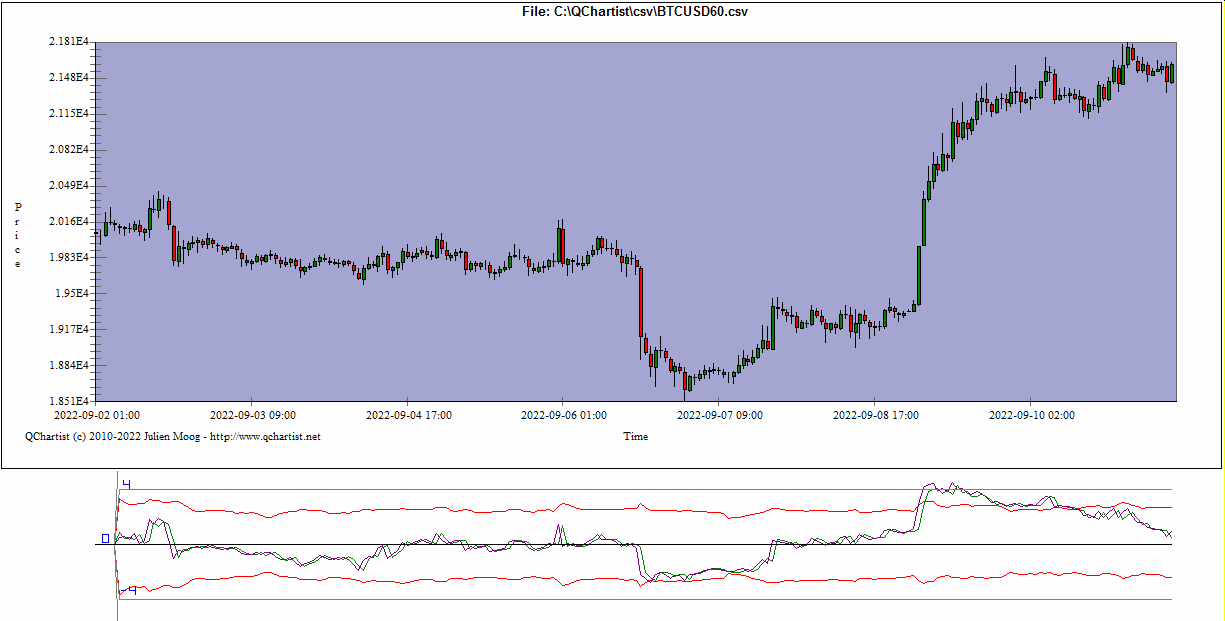The image size is (1225, 621).
Task: Select the 2022-09-08 17:00 time label
Action: [x=876, y=414]
